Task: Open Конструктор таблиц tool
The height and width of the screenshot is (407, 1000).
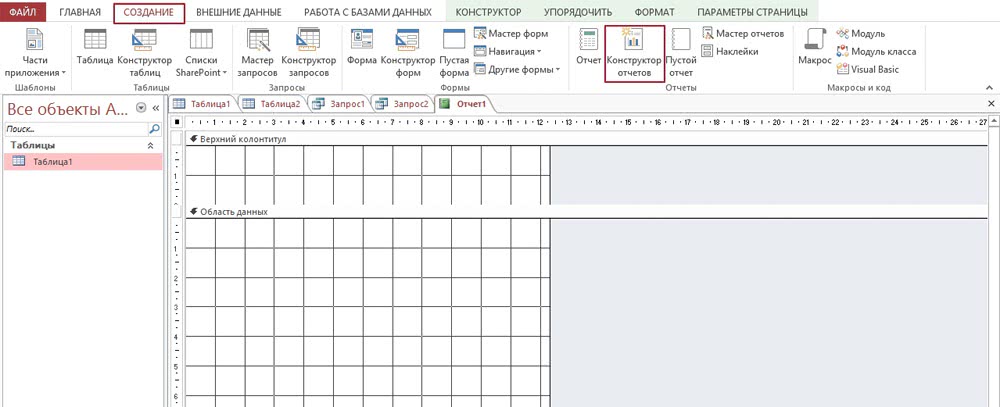Action: tap(144, 50)
